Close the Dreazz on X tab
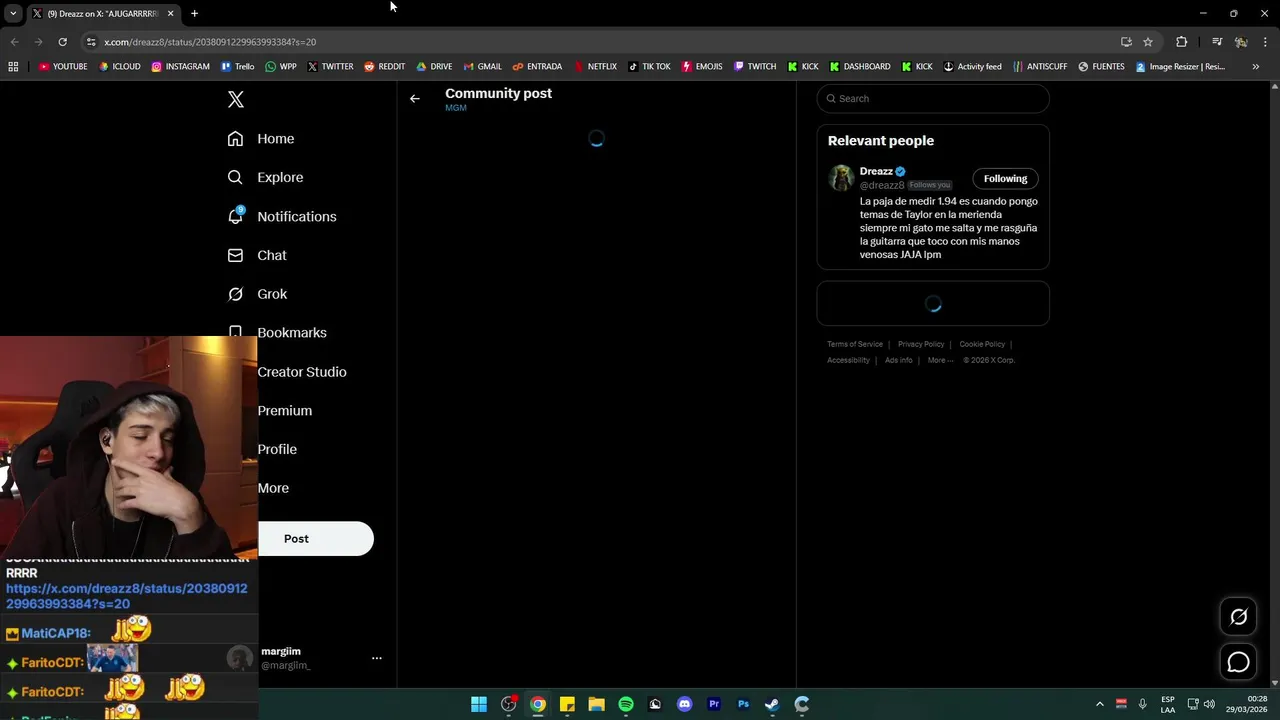The width and height of the screenshot is (1280, 720). 170,14
